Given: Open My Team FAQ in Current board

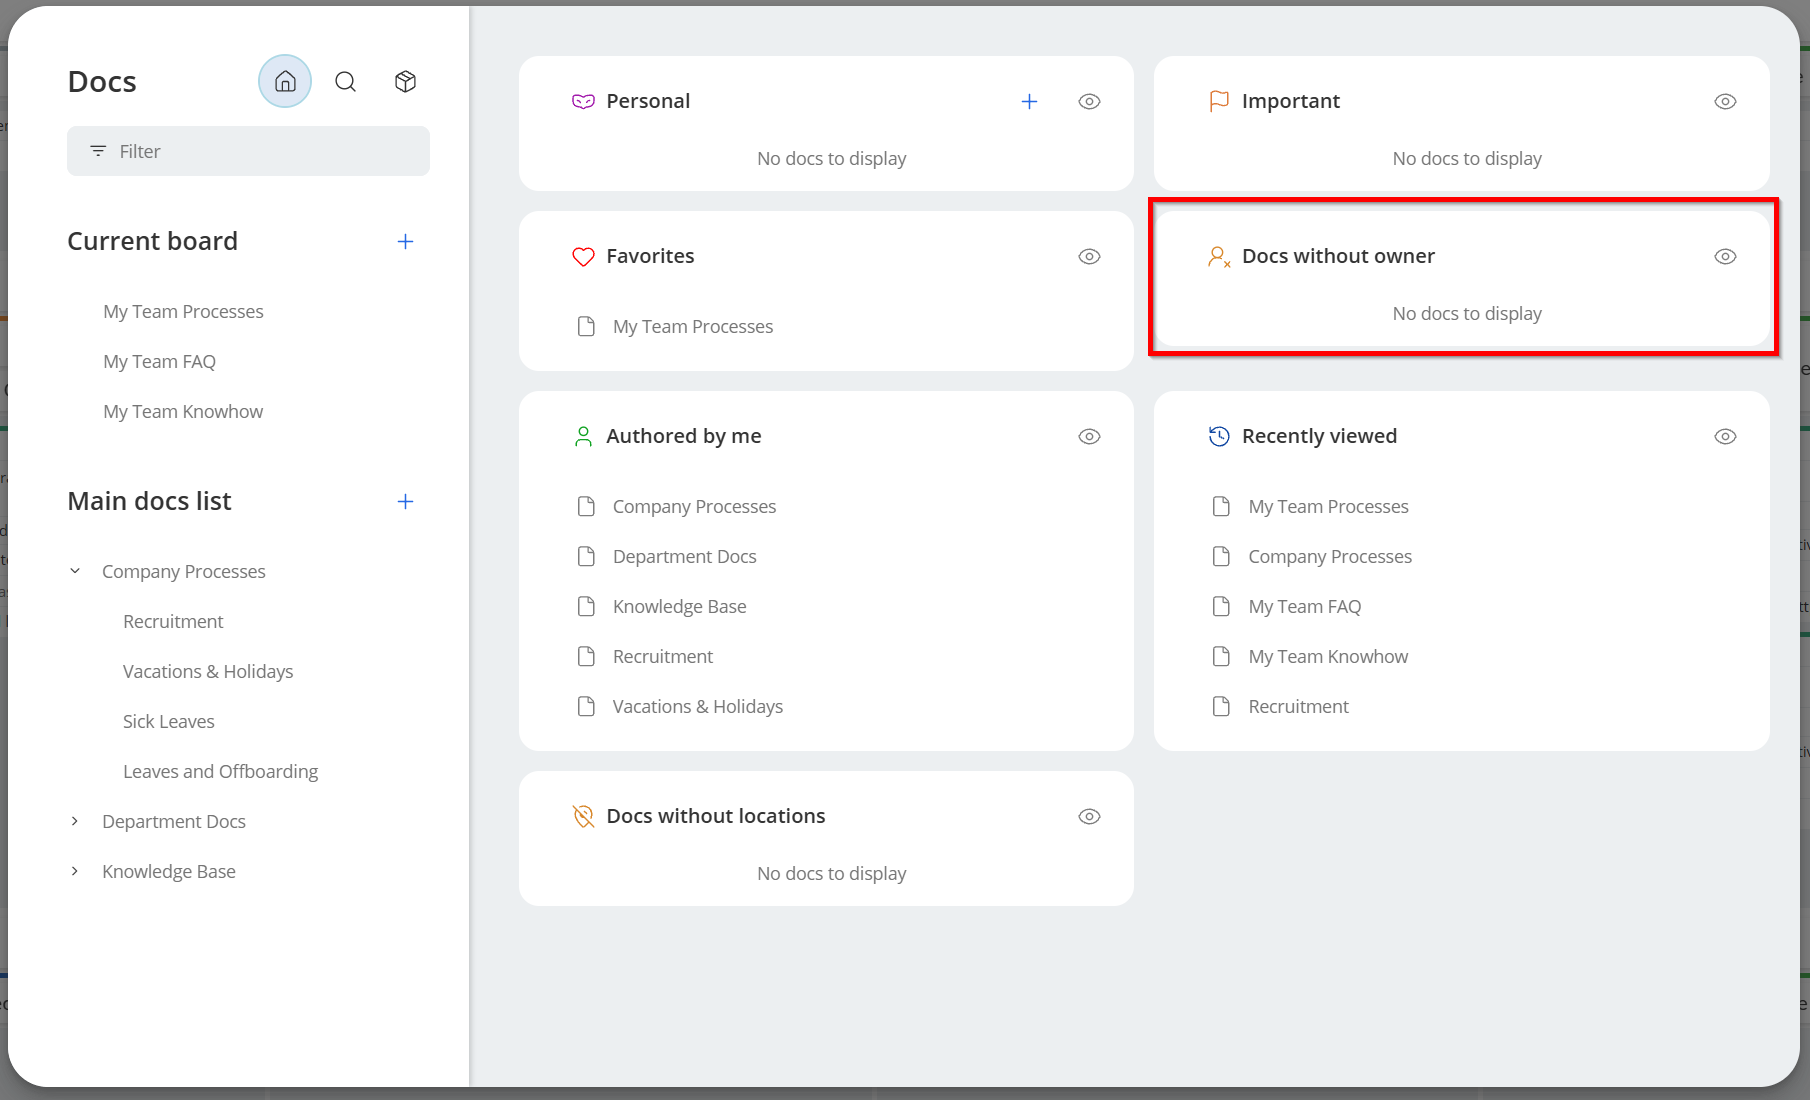Looking at the screenshot, I should 159,362.
